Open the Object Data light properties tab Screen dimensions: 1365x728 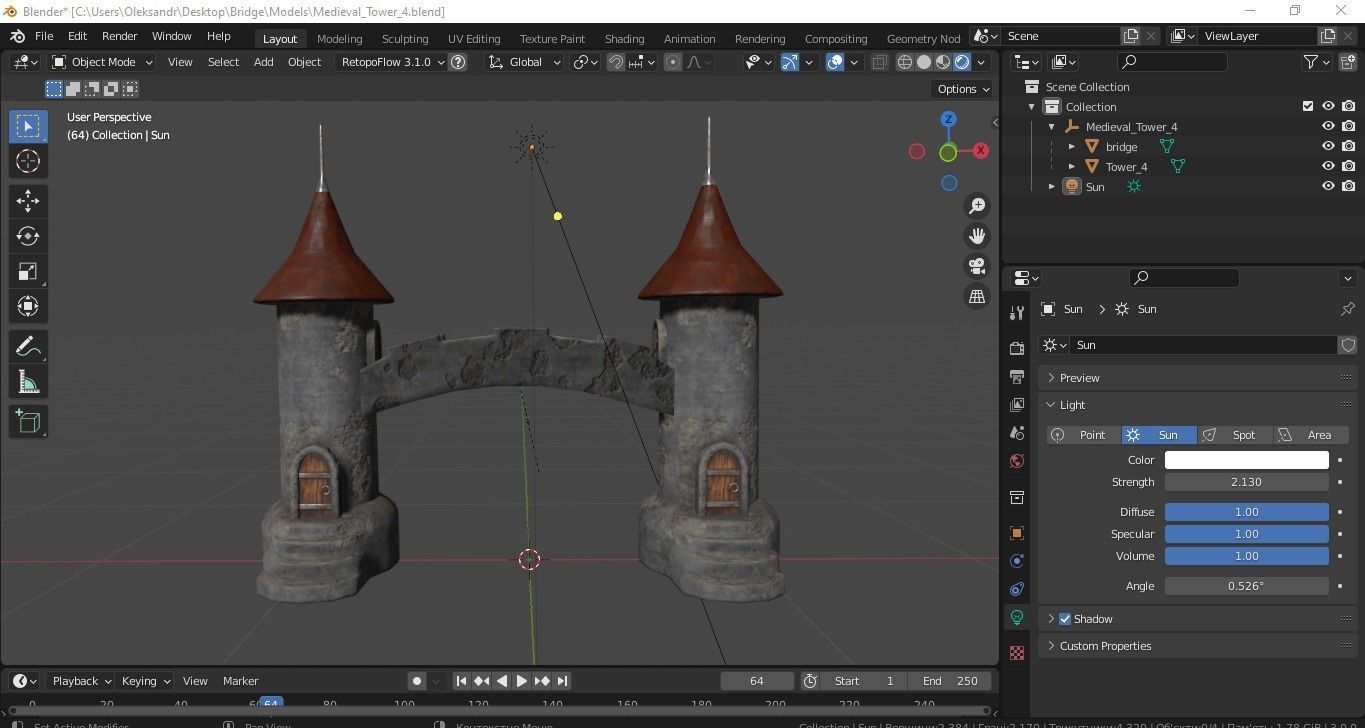pos(1017,617)
